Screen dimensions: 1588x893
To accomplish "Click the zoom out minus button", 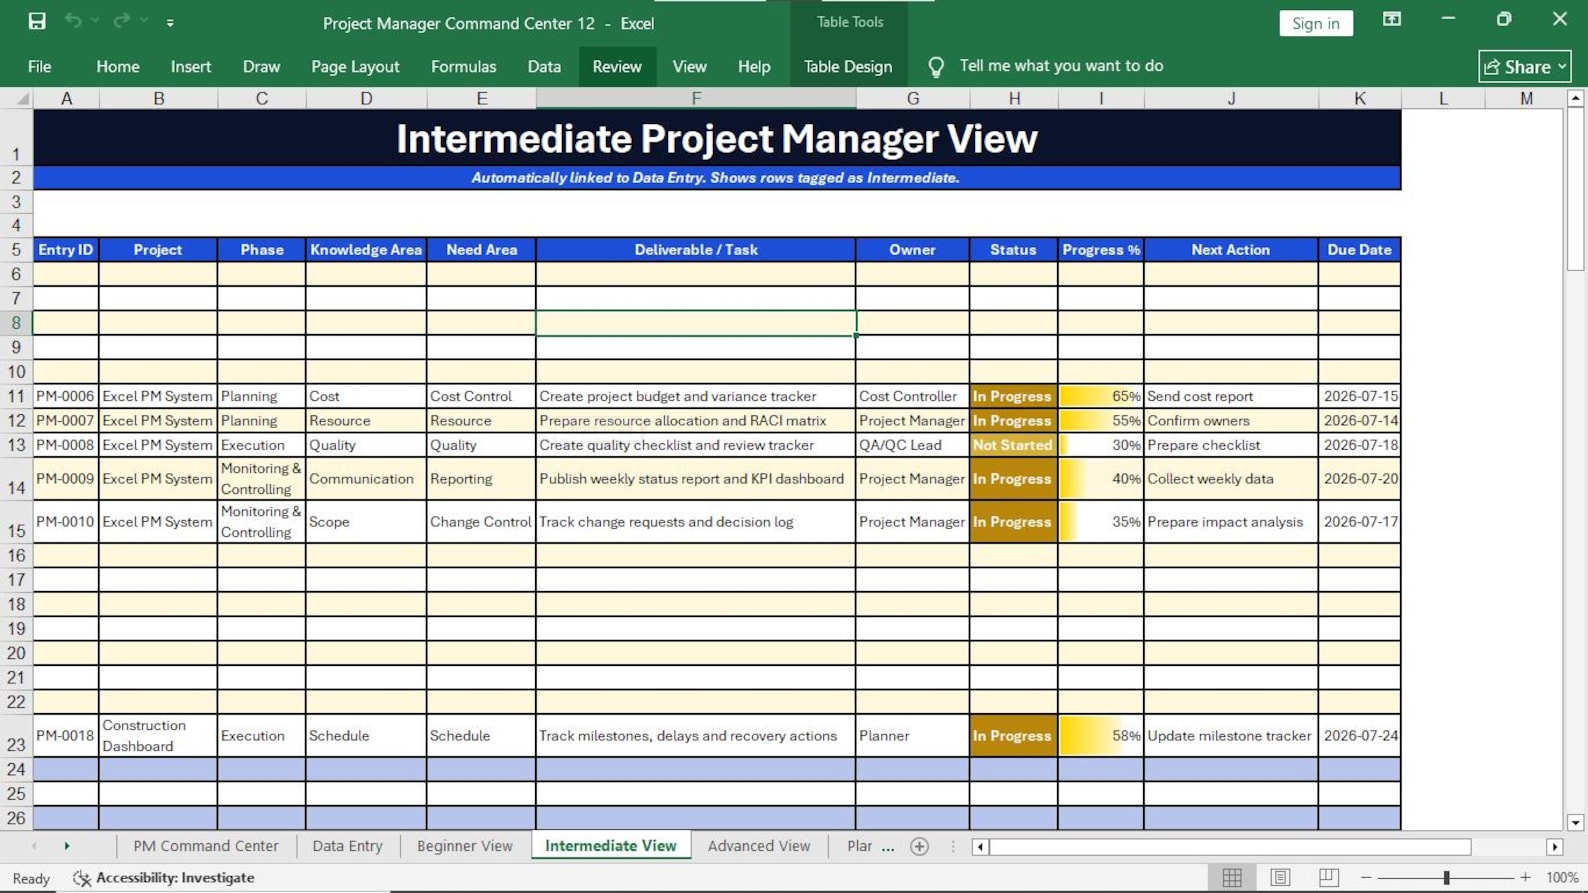I will point(1366,877).
